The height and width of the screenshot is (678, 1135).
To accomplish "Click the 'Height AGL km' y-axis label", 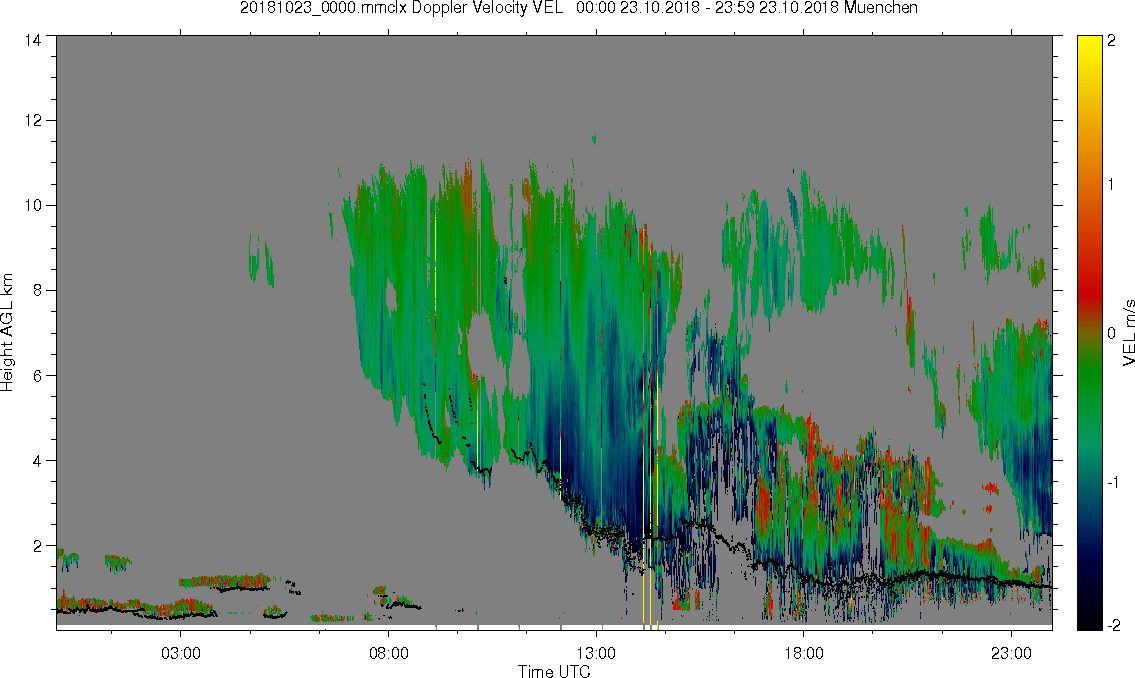I will point(7,332).
